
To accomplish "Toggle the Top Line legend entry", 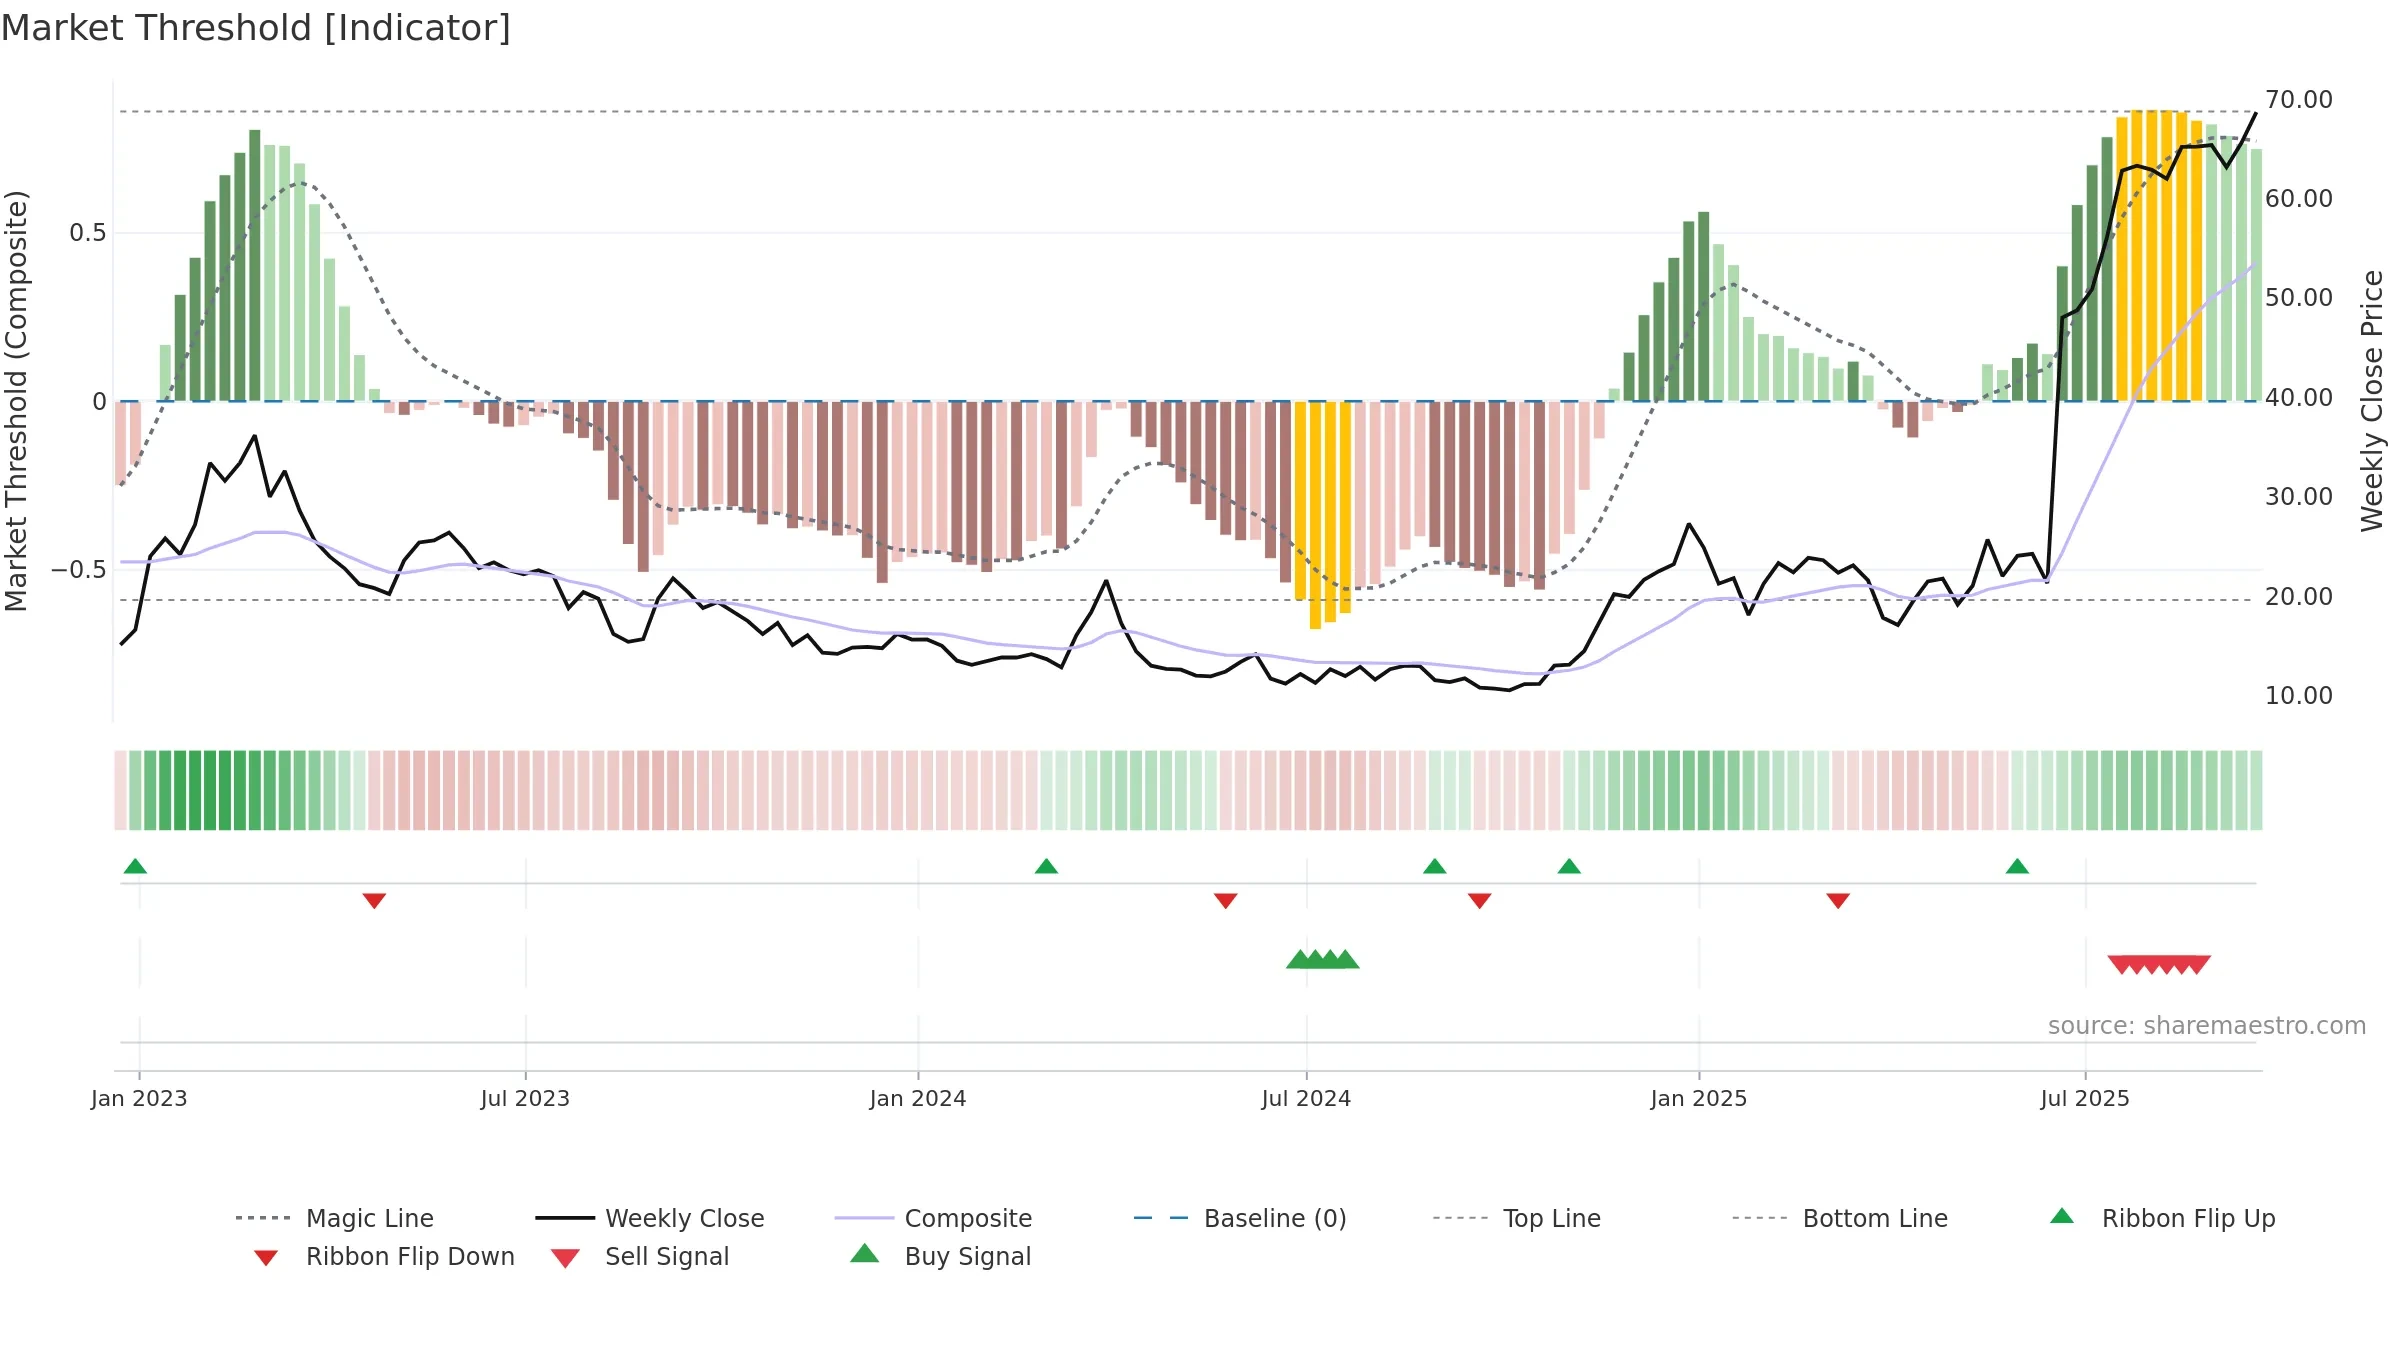I will [x=1516, y=1218].
